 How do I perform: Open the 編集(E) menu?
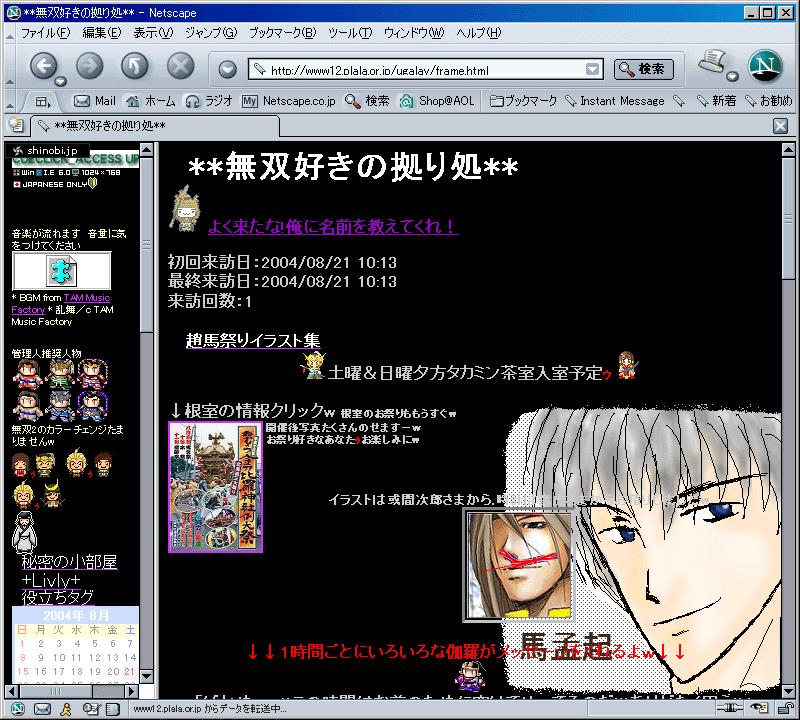(x=102, y=33)
